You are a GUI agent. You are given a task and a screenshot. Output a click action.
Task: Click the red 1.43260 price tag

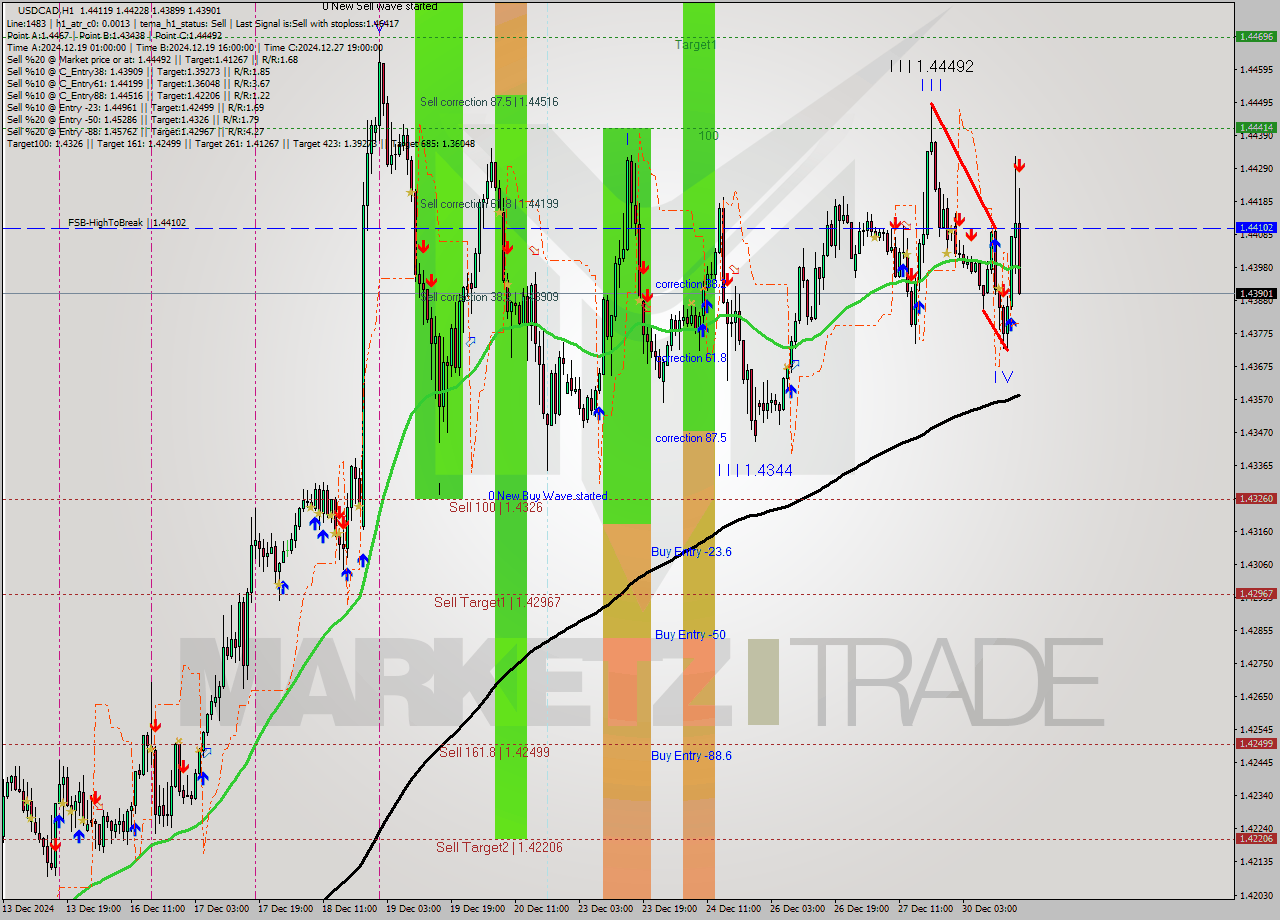pyautogui.click(x=1256, y=498)
